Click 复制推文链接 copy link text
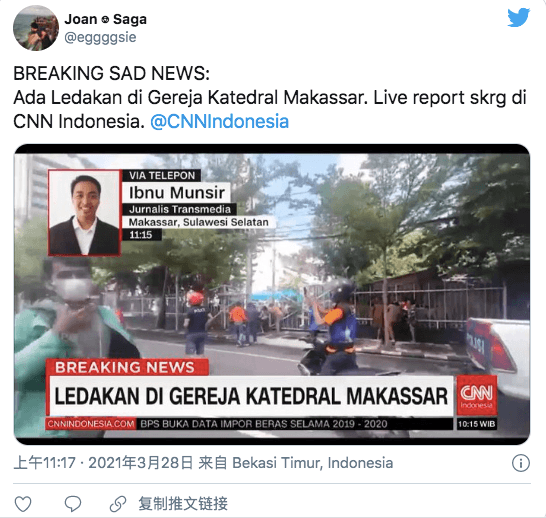Viewport: 546px width, 518px height. (183, 504)
